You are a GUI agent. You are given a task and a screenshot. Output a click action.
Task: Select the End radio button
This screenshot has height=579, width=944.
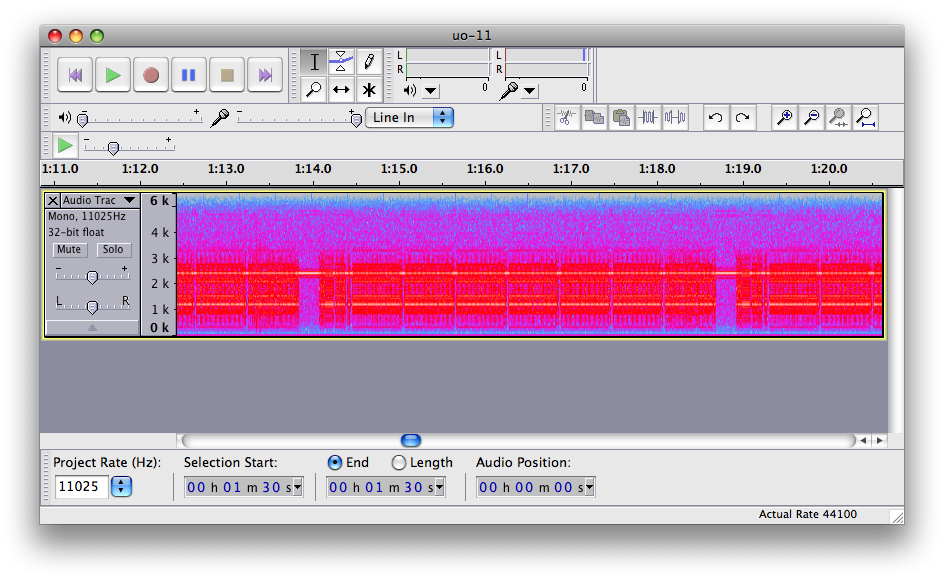click(335, 462)
